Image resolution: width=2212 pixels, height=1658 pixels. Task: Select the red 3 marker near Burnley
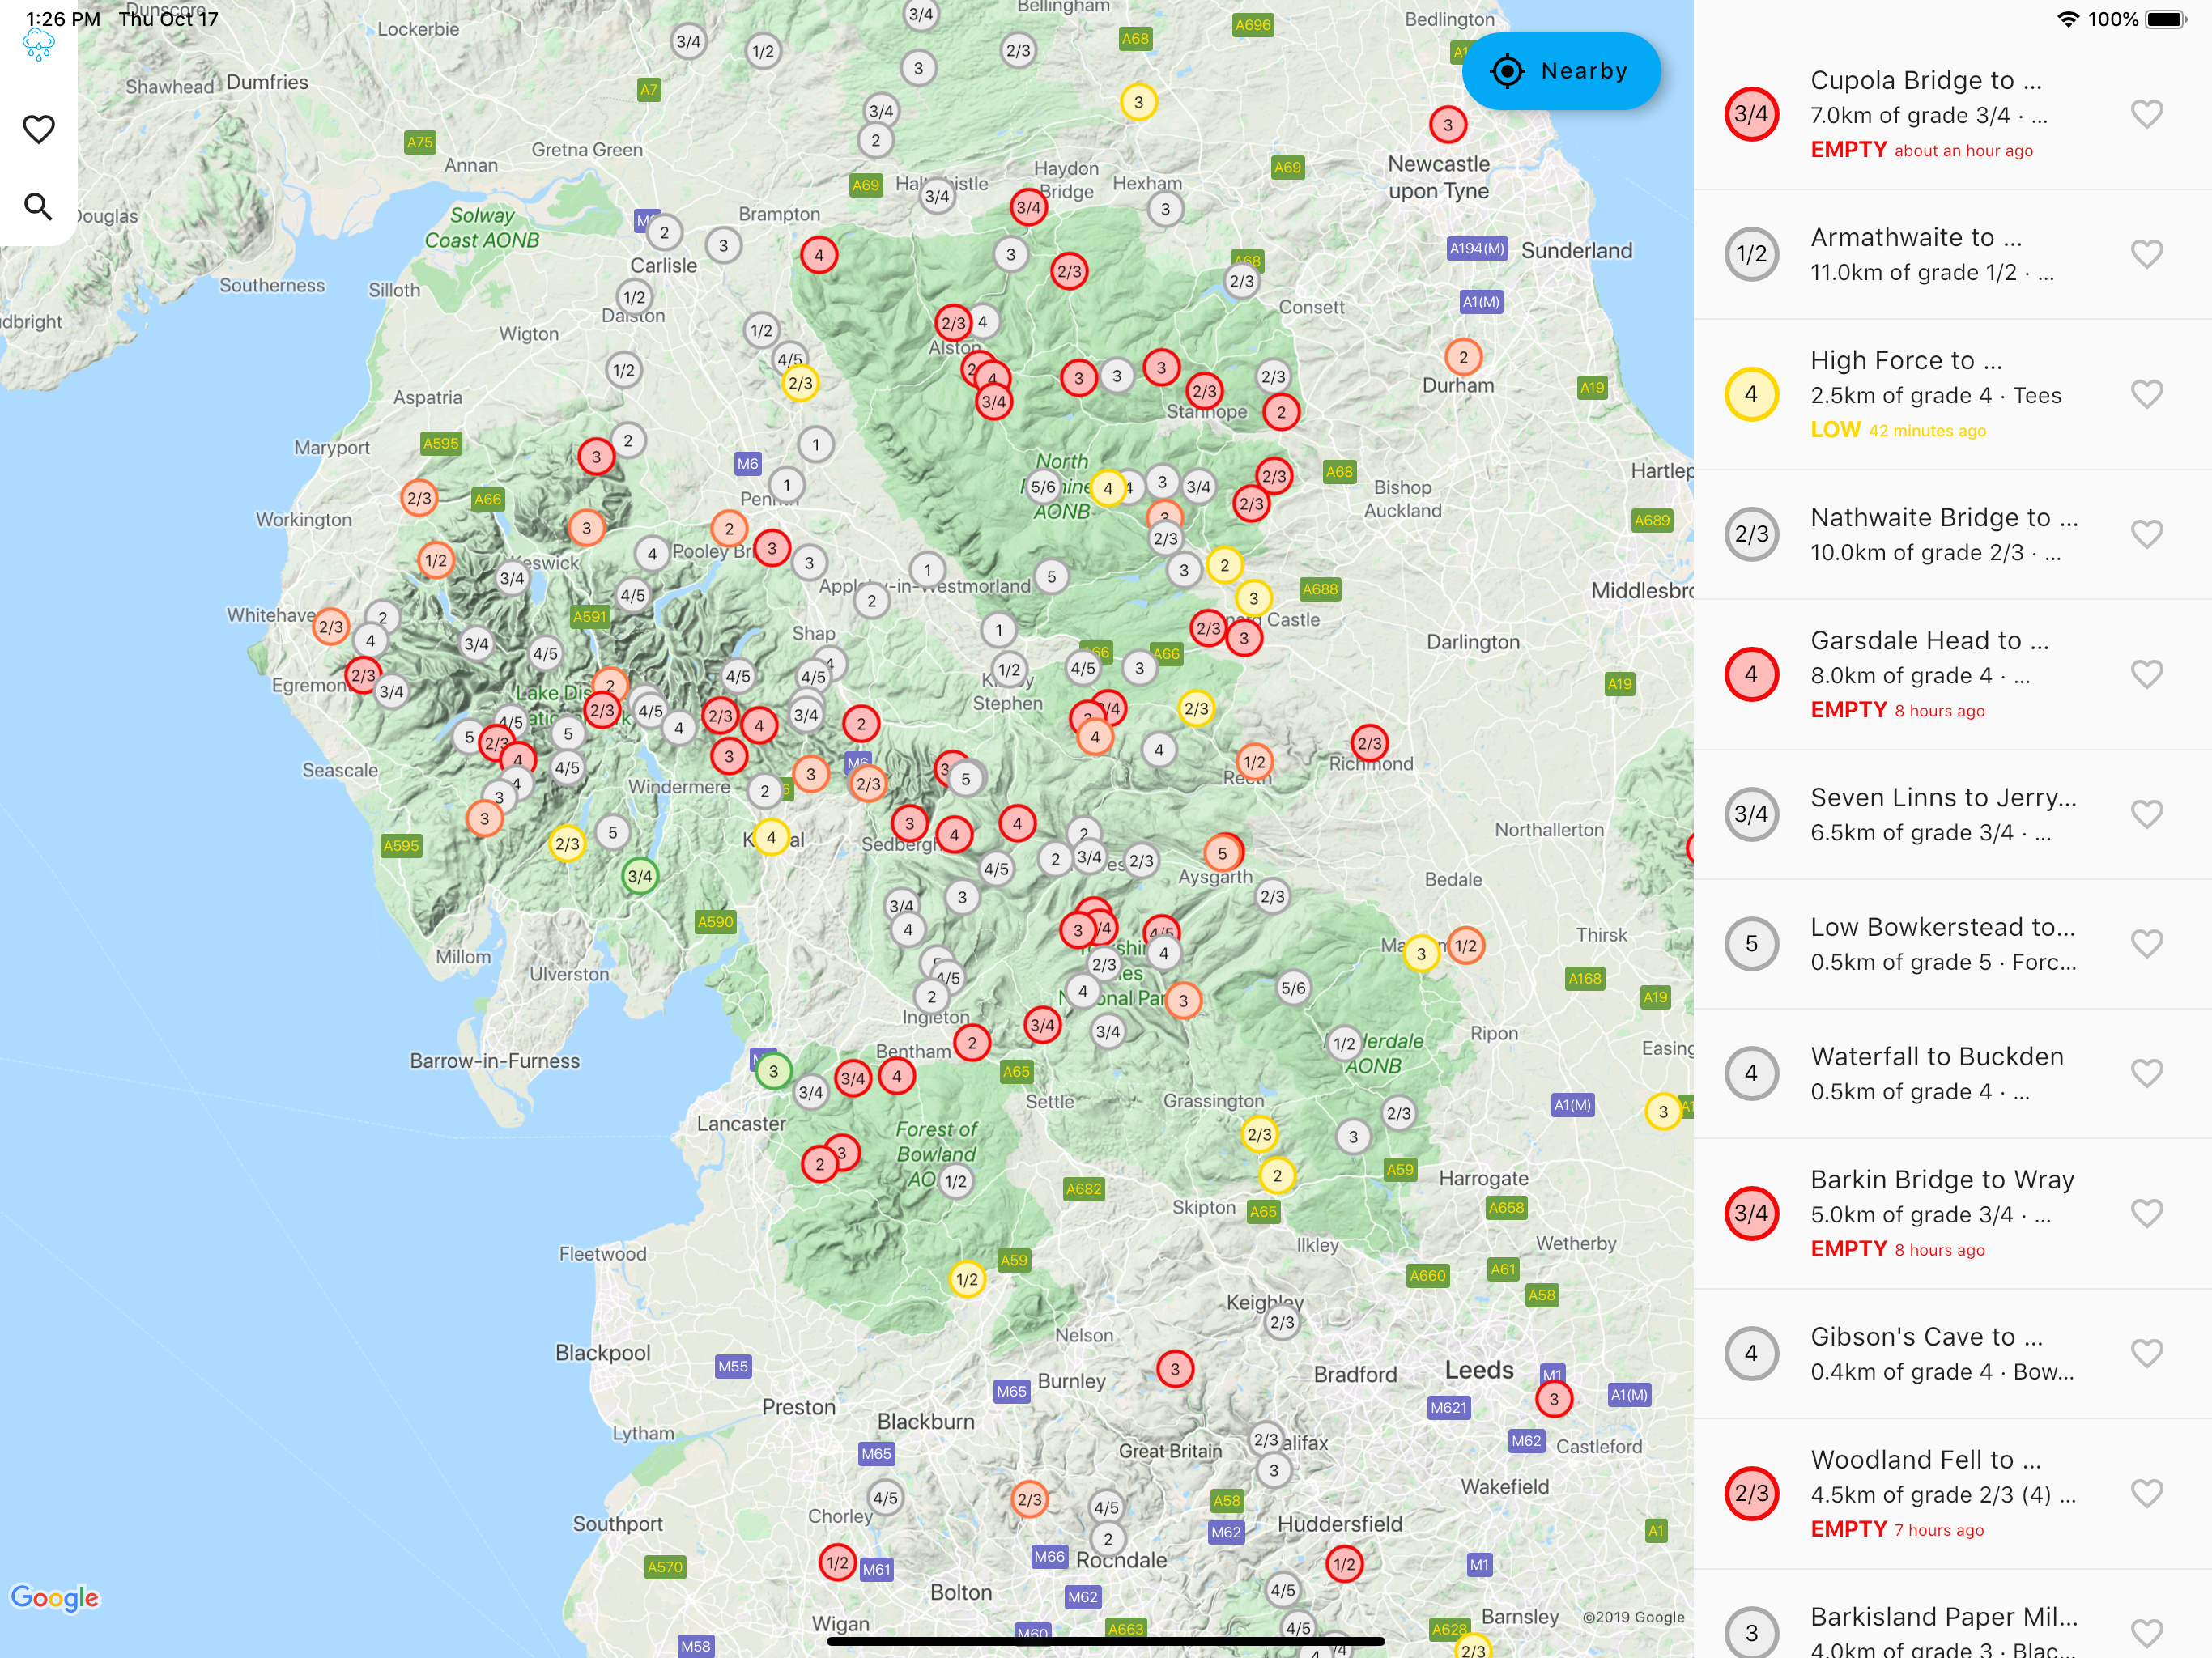pos(1174,1369)
